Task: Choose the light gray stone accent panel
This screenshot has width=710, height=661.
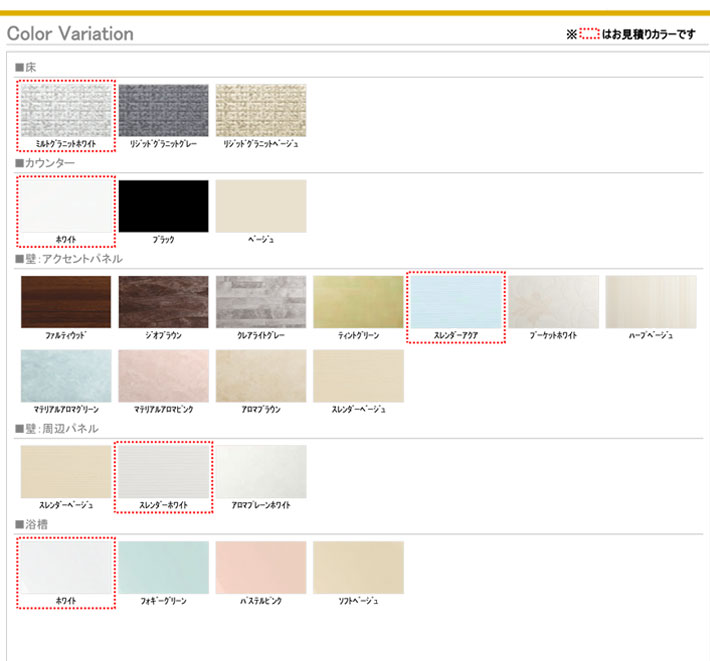Action: [261, 302]
